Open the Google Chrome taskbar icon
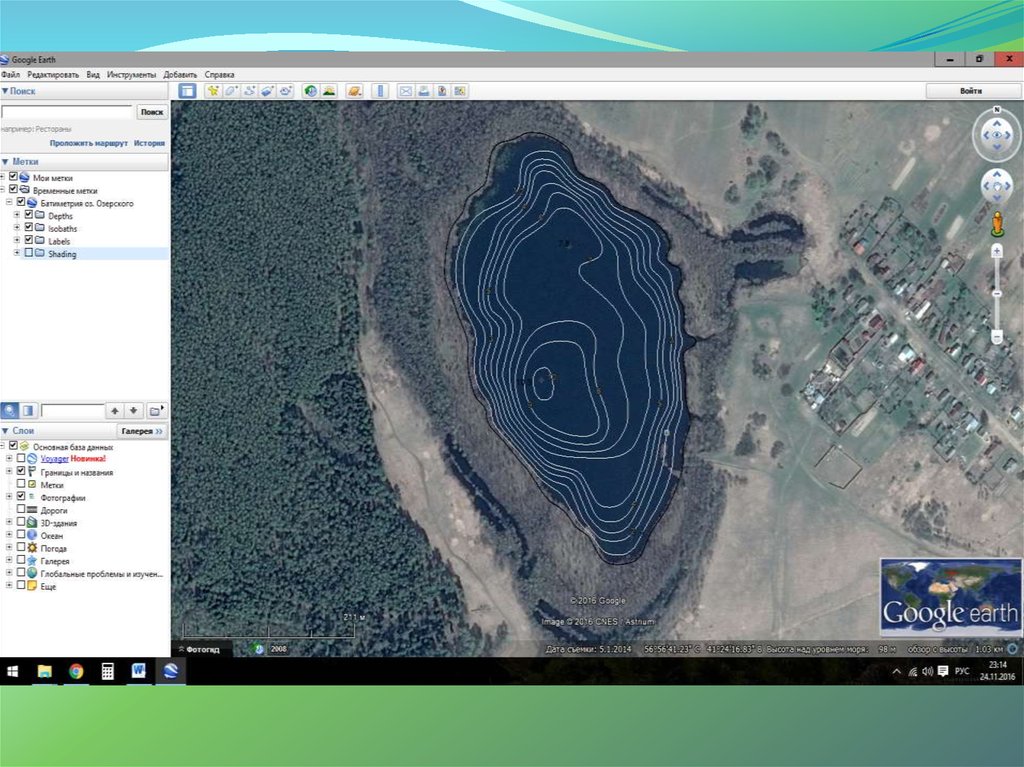Viewport: 1024px width, 767px height. click(76, 671)
